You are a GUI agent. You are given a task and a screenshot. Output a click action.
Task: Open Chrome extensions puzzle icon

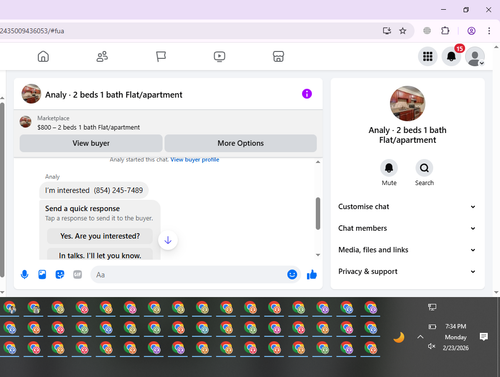tap(445, 31)
